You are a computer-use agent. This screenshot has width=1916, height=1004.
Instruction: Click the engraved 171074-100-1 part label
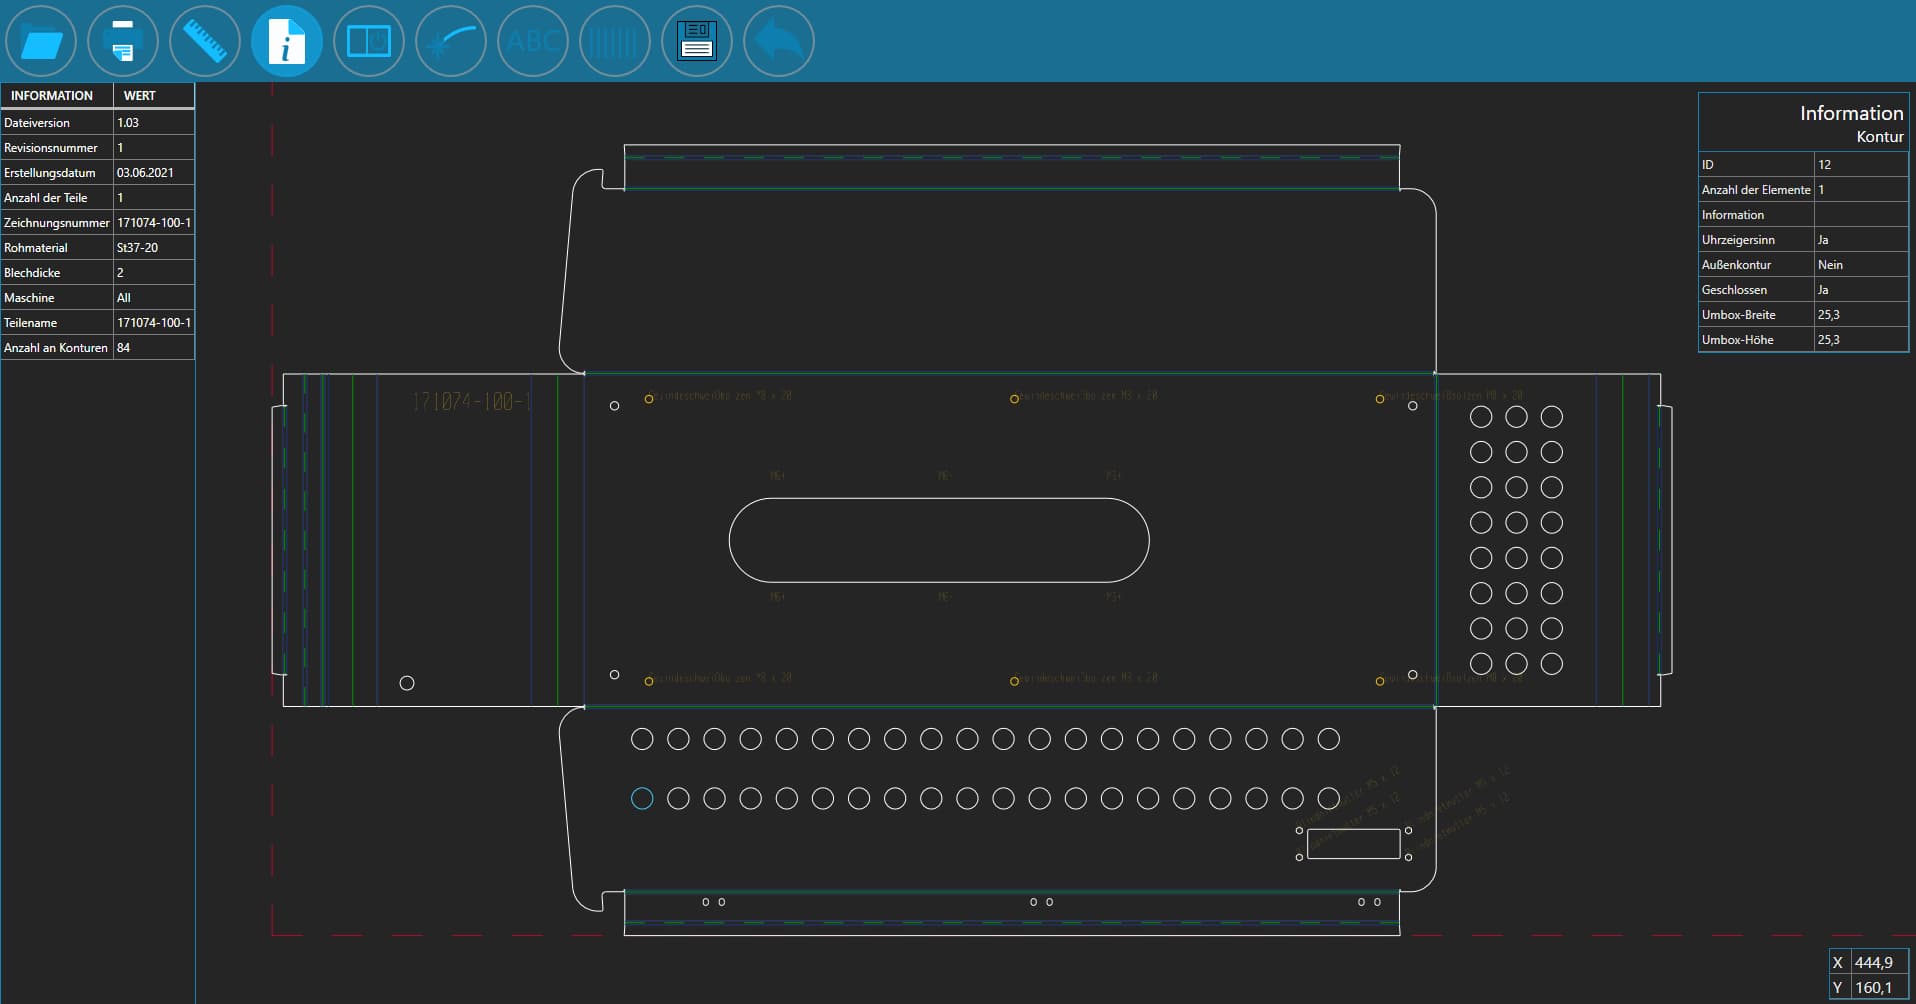click(x=471, y=402)
